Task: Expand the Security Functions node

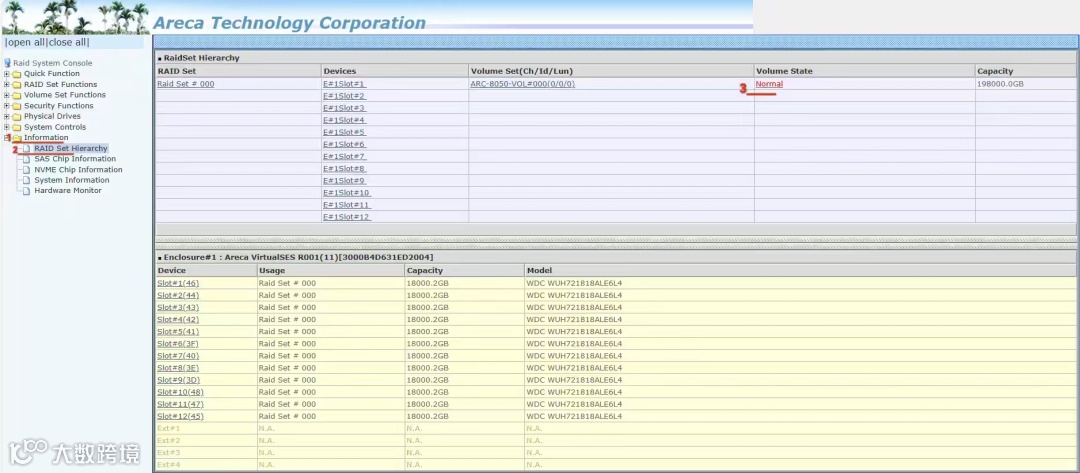Action: coord(7,106)
